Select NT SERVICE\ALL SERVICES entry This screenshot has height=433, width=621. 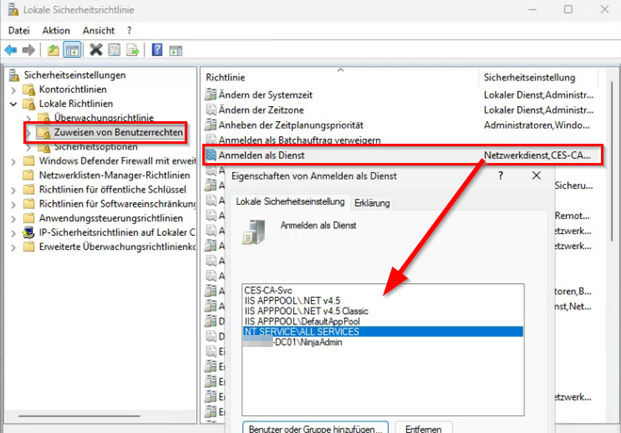tap(383, 332)
